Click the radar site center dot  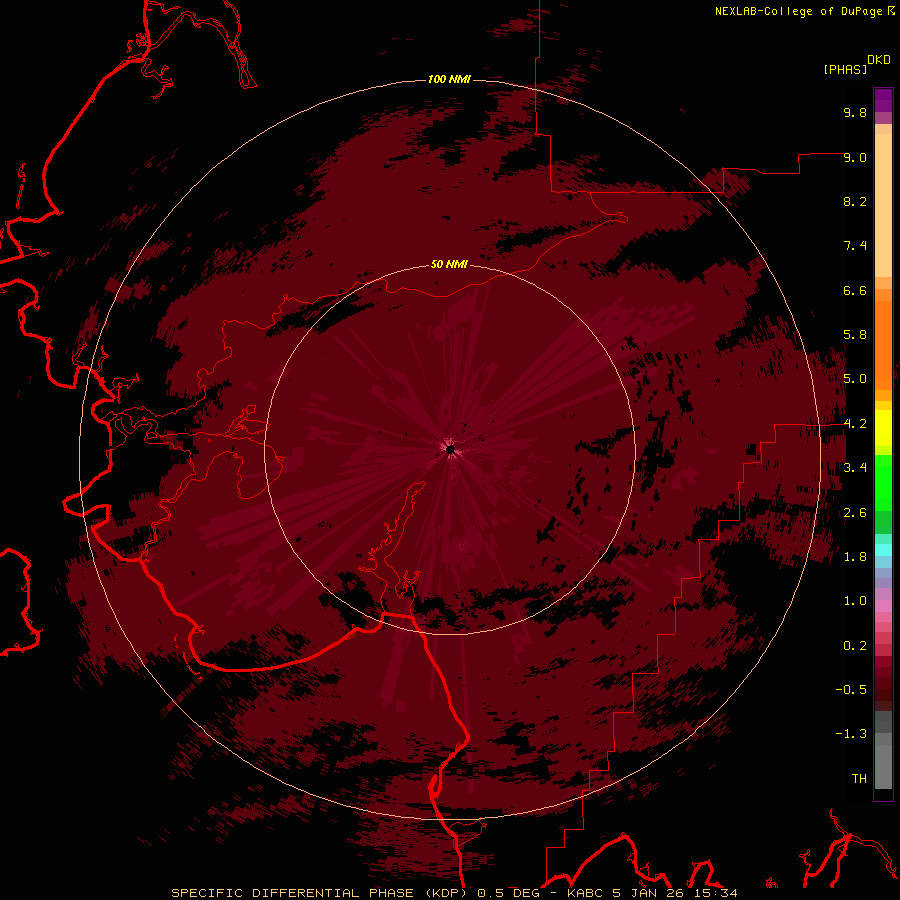tap(451, 449)
